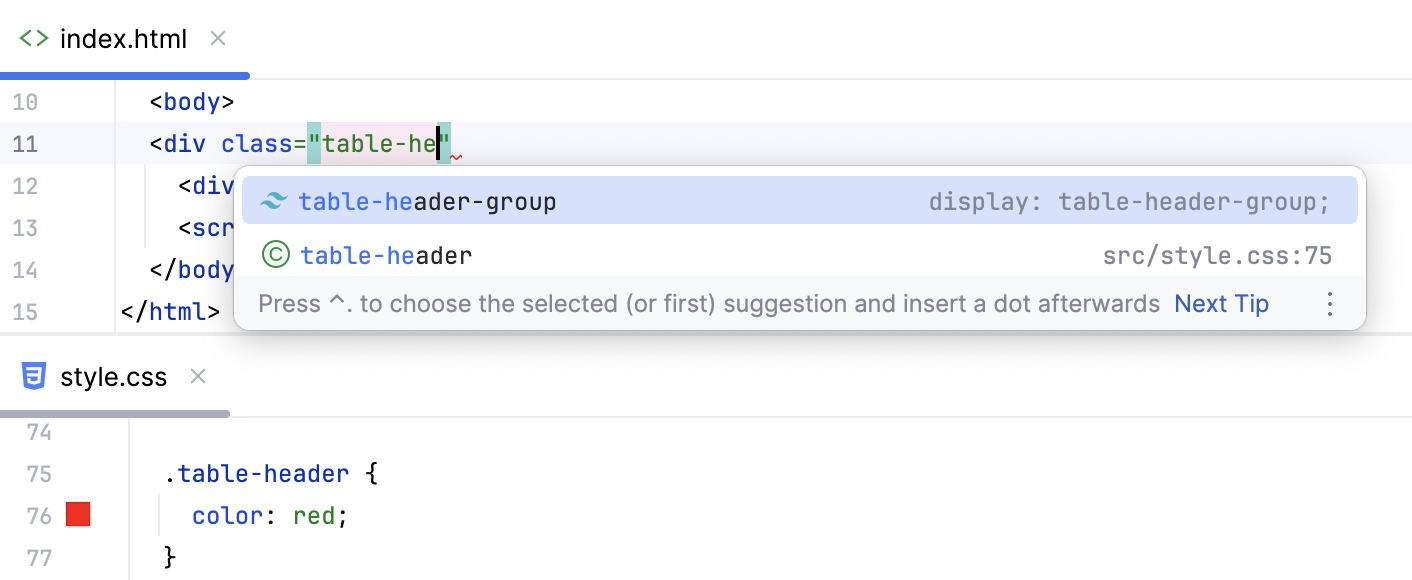Open the src/style.css:75 reference
Screen dimensions: 1412x580
tap(1218, 255)
